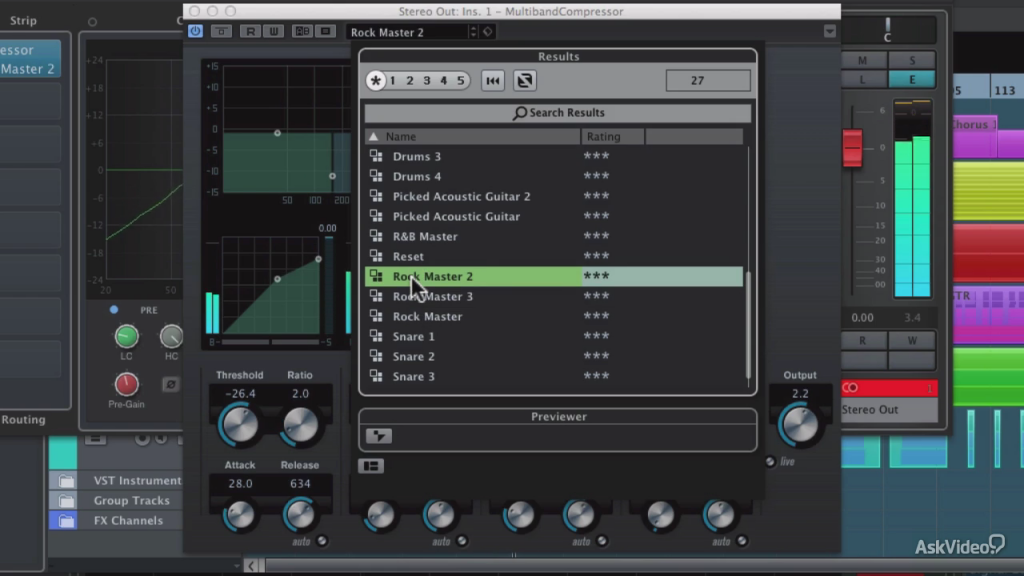Click the Release value 634
This screenshot has width=1024, height=576.
(x=300, y=484)
